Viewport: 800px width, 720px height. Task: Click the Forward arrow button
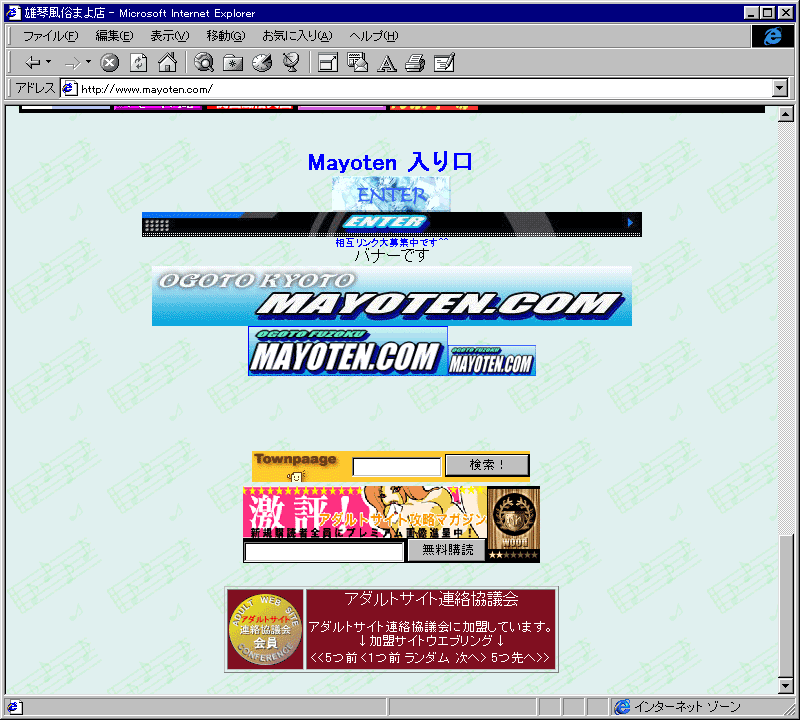[x=72, y=63]
